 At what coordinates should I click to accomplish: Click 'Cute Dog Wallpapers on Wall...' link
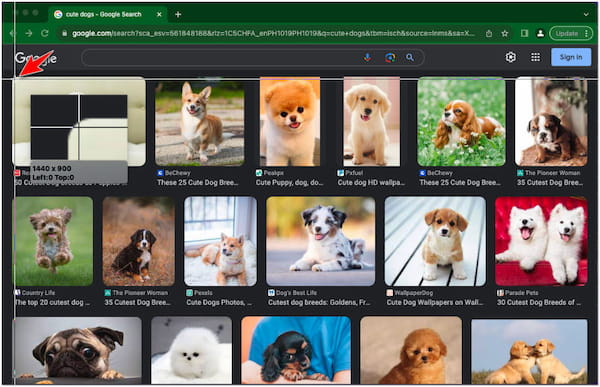pos(435,302)
